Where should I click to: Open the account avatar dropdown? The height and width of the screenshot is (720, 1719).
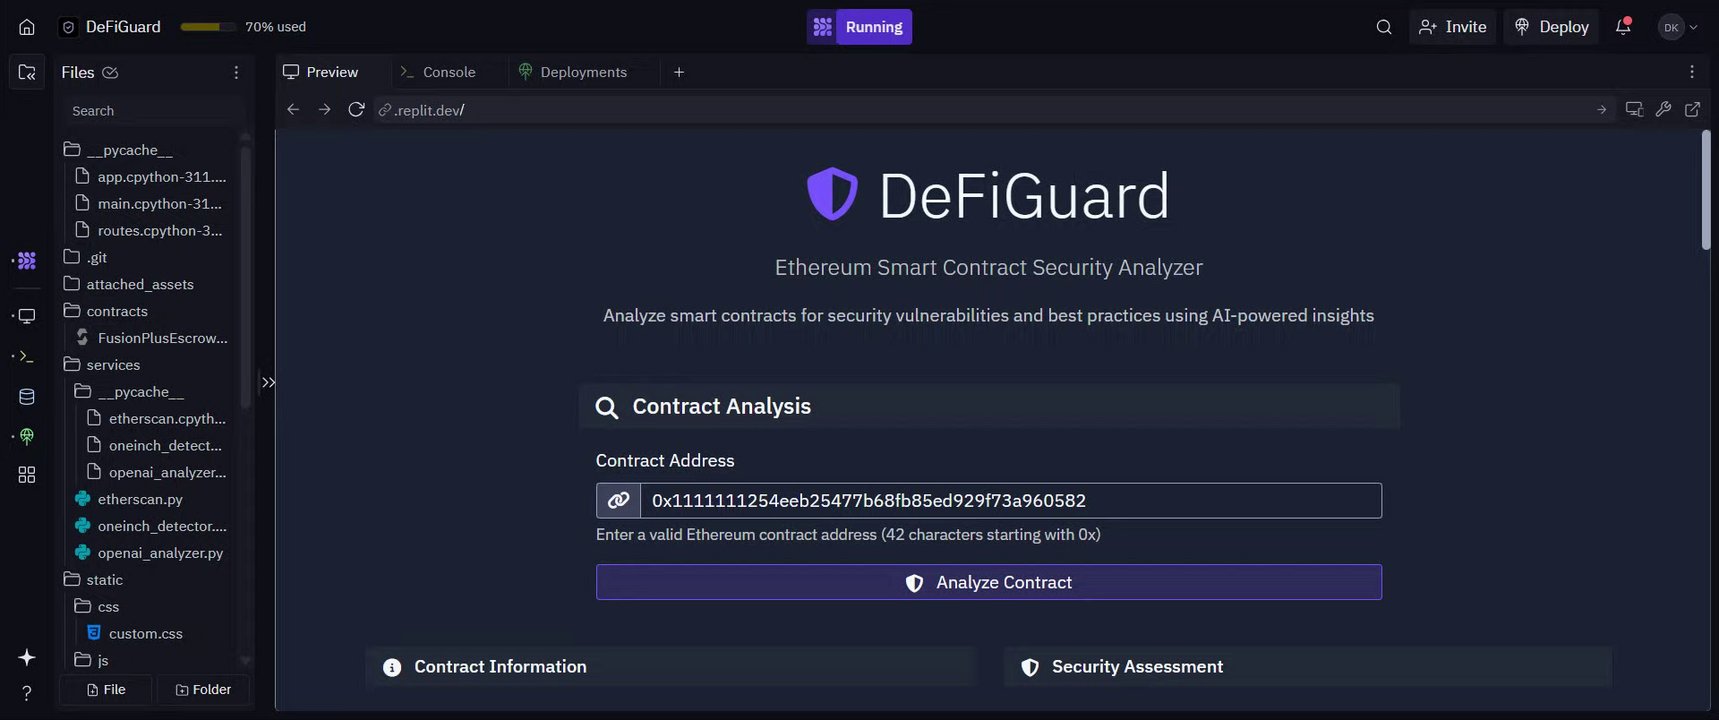pos(1678,27)
